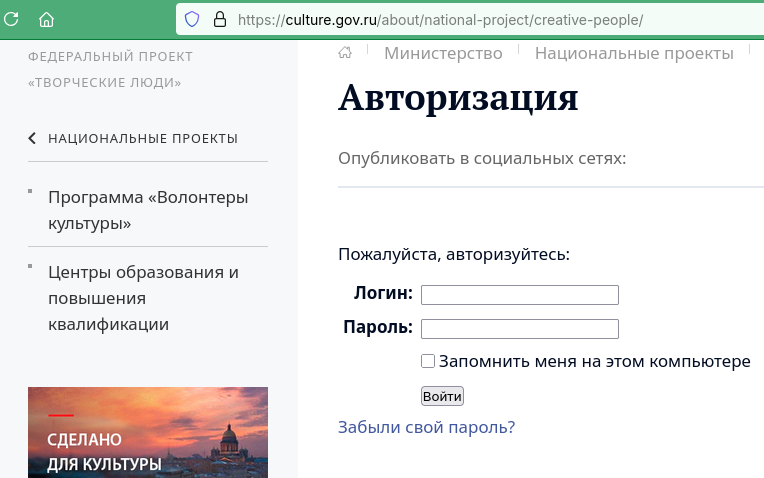Check Запомнить меня на этом компьютере

(428, 361)
